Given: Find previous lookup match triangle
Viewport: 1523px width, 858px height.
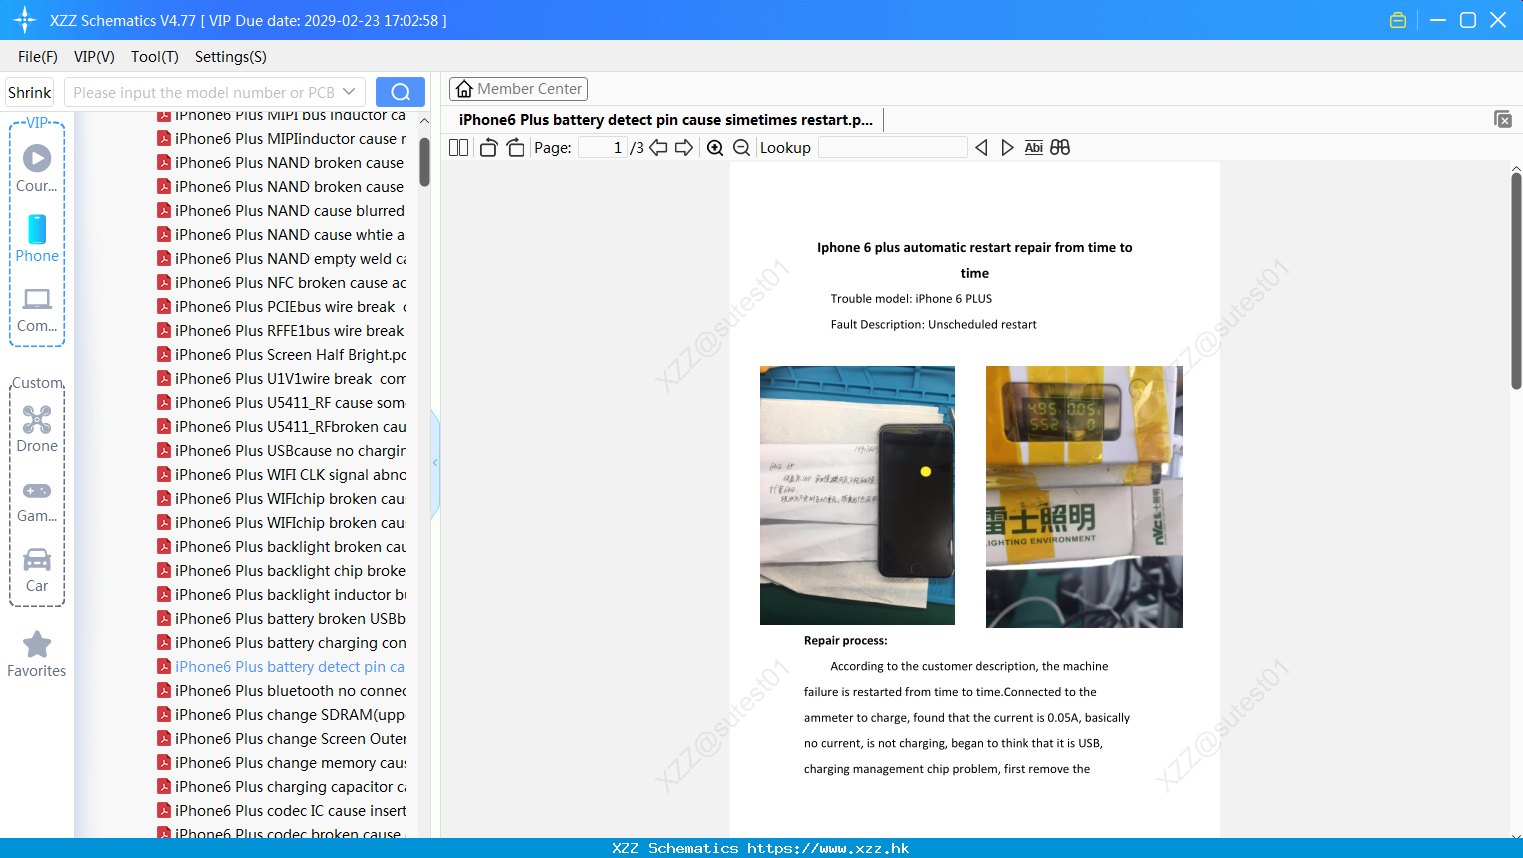Looking at the screenshot, I should (981, 148).
